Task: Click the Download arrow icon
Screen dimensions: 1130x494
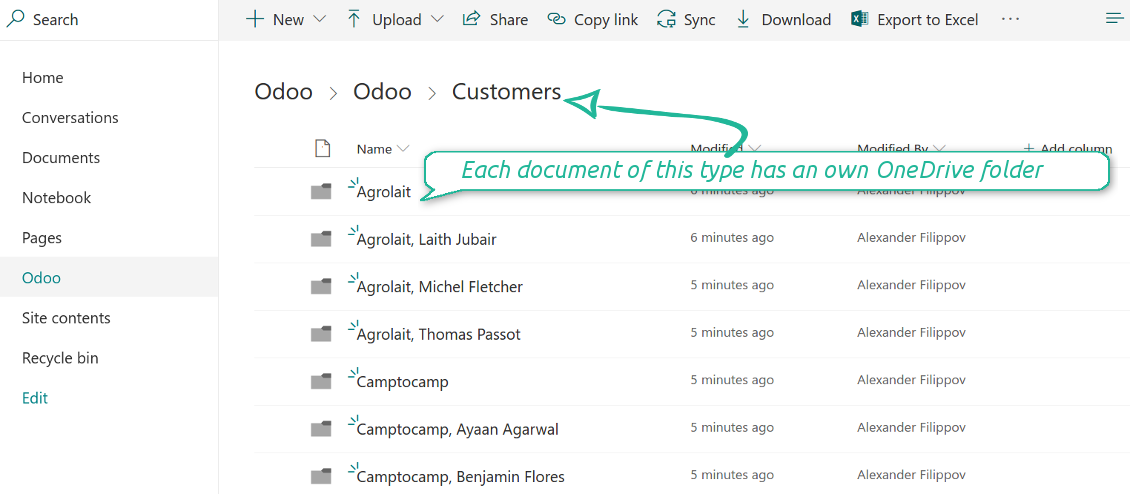Action: [743, 19]
